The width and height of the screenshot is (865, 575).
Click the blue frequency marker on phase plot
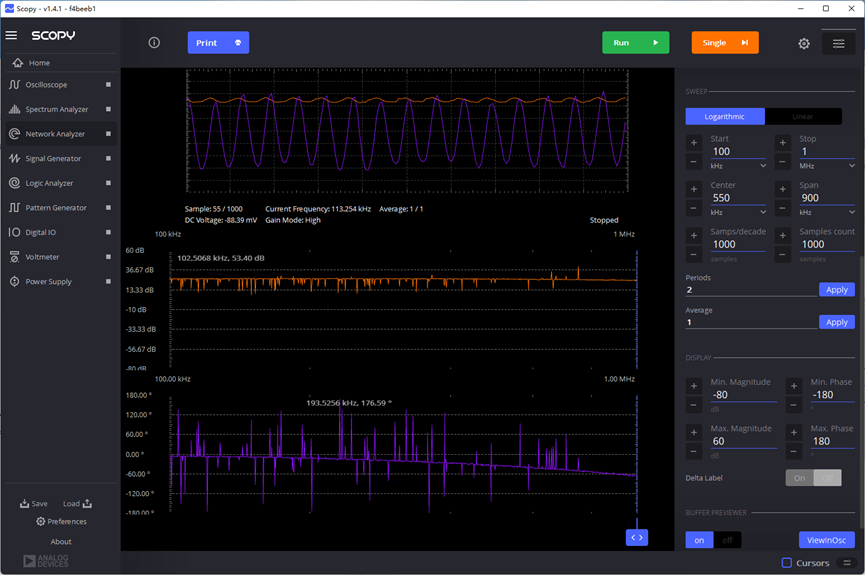point(637,454)
